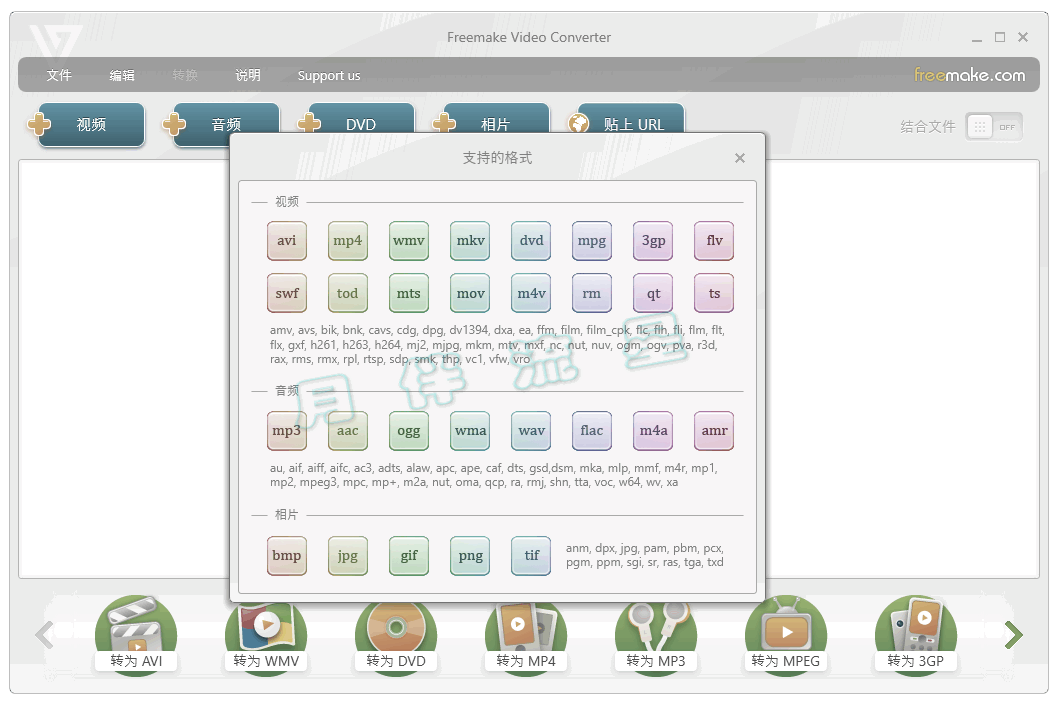
Task: Pick the ts format badge
Action: [714, 293]
